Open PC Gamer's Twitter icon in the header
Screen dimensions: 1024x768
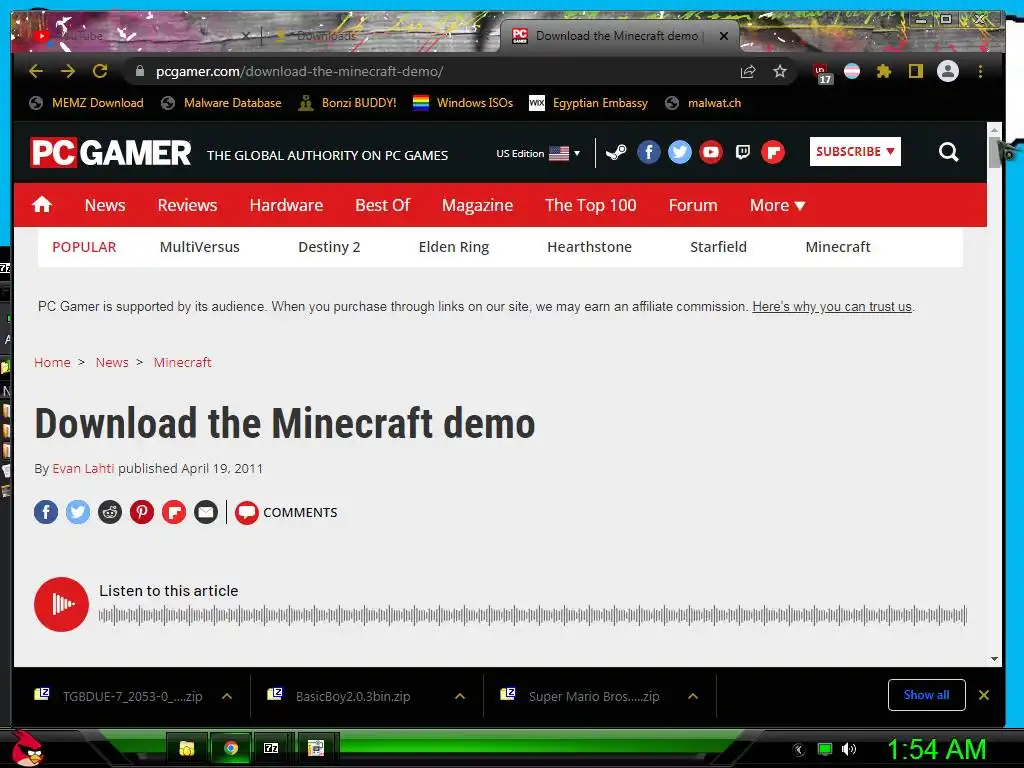pyautogui.click(x=680, y=153)
